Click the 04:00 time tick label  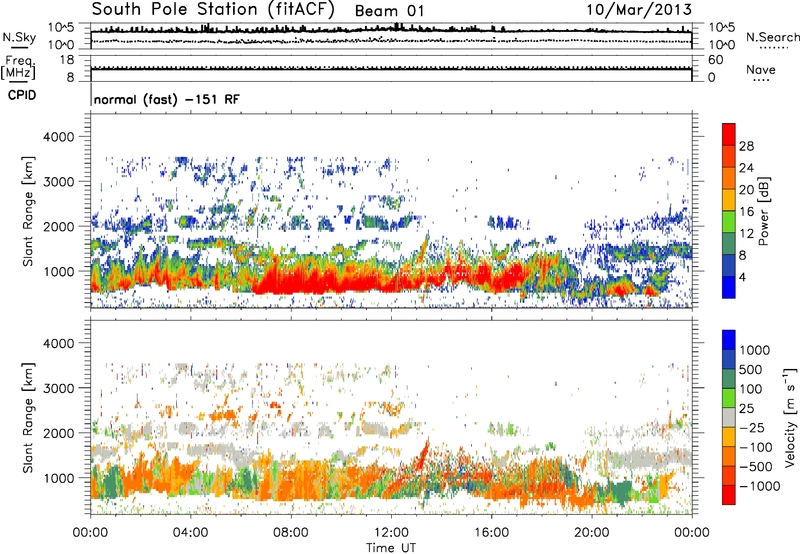tap(190, 533)
